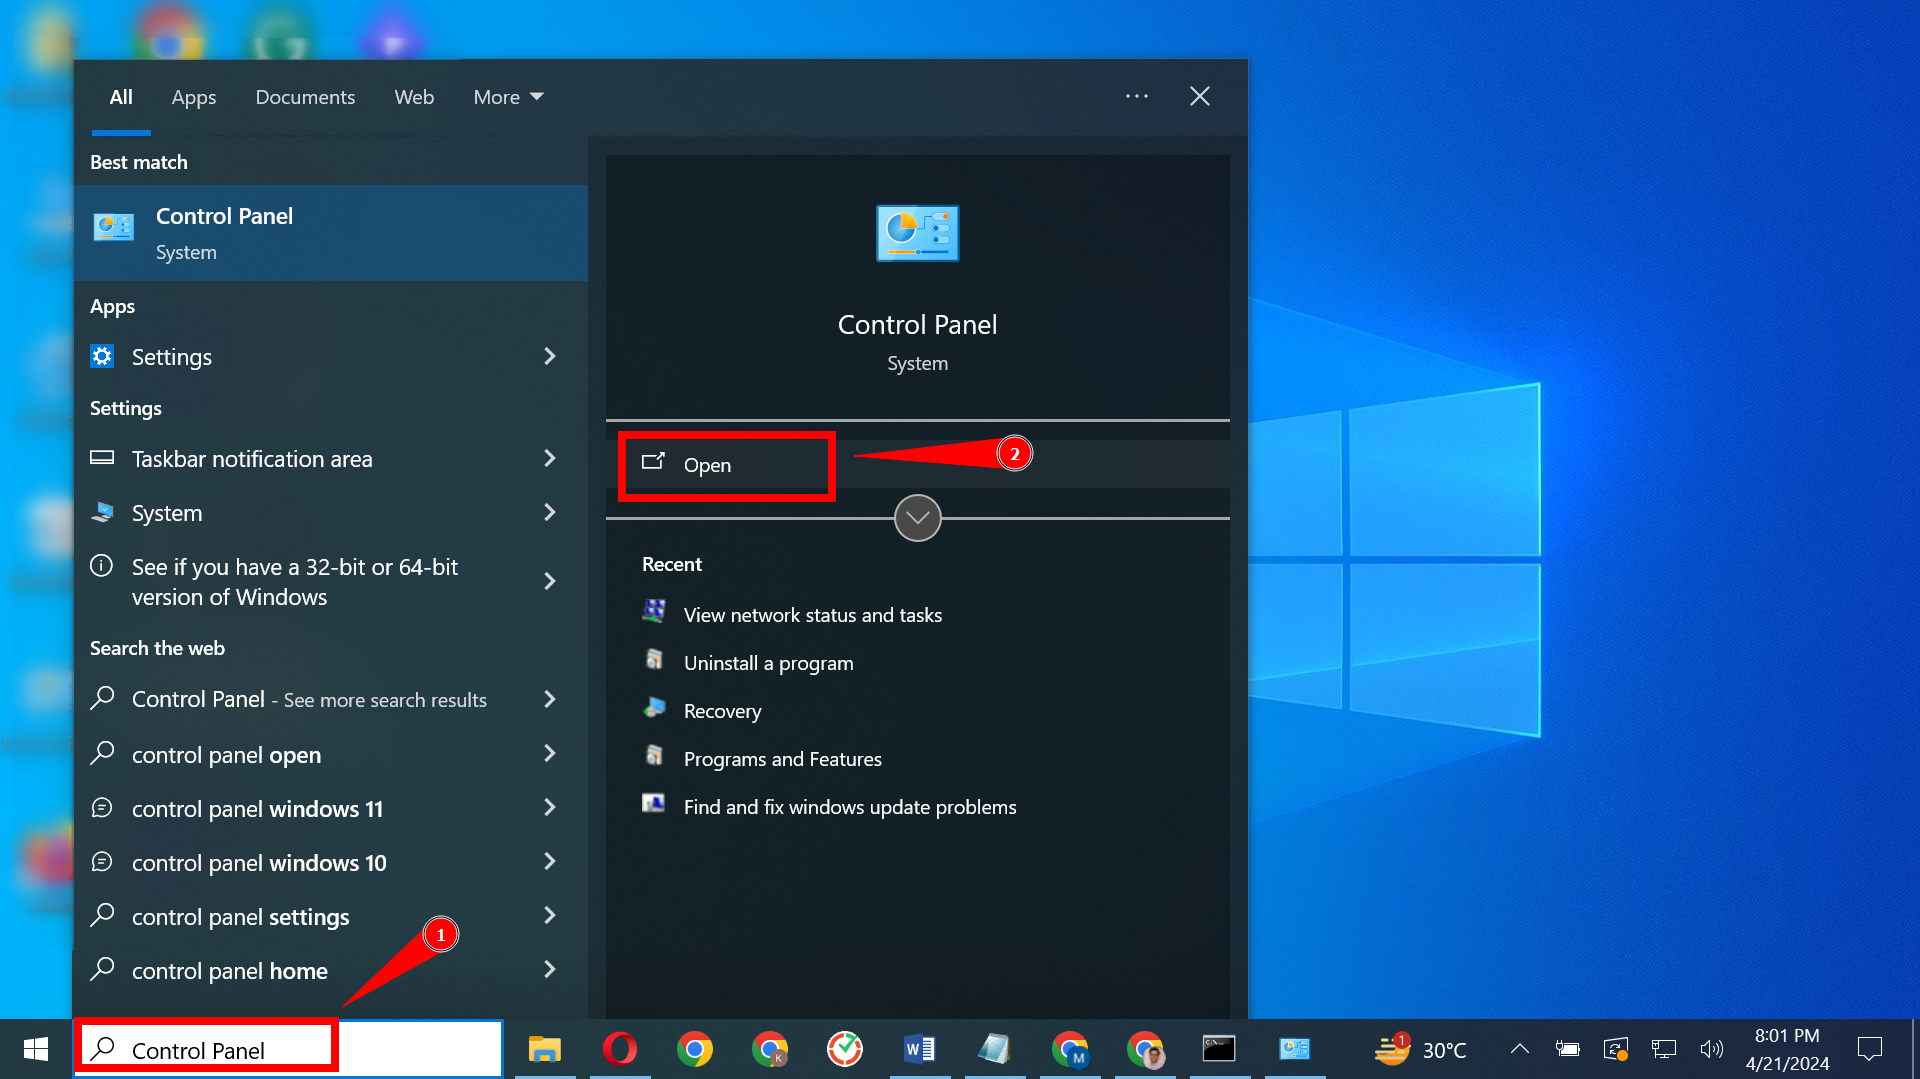
Task: Switch to the Web search tab
Action: pyautogui.click(x=414, y=97)
